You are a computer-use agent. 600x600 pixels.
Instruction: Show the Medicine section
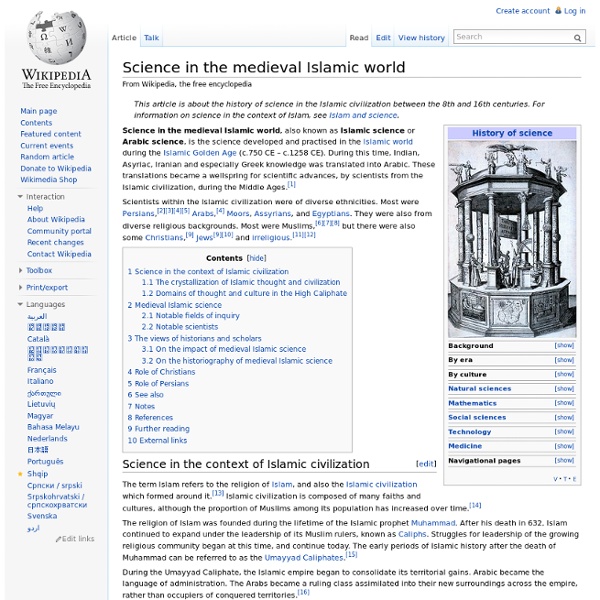(x=564, y=446)
